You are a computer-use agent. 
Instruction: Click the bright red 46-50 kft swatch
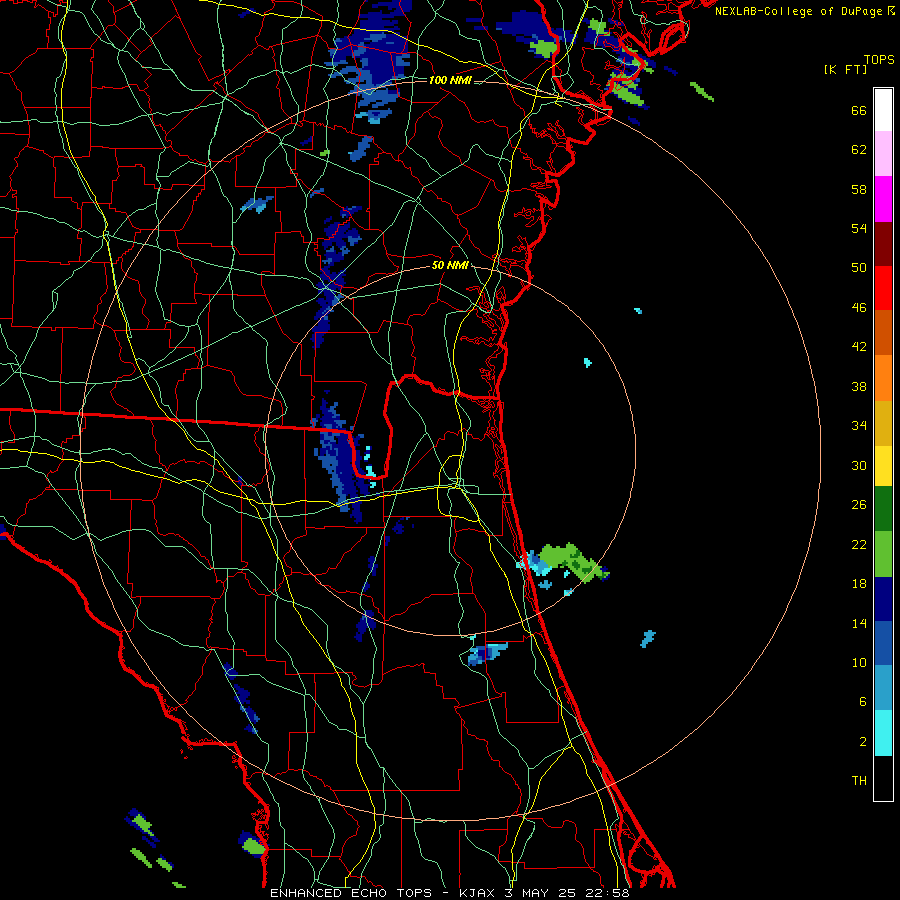pos(883,288)
